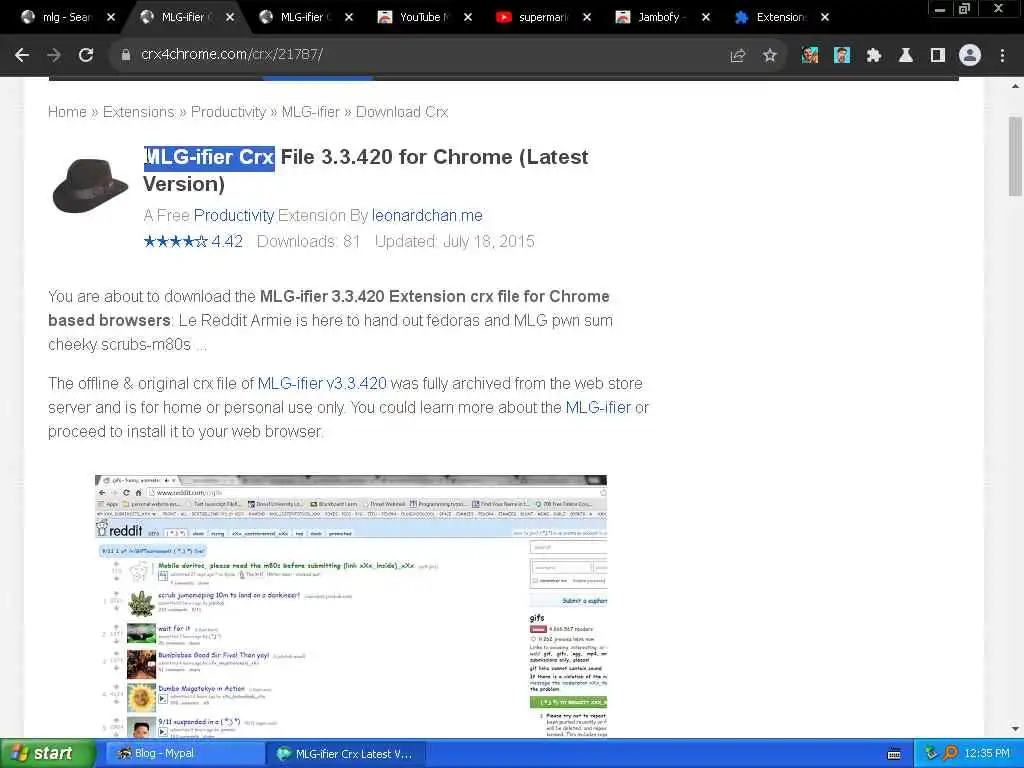This screenshot has height=768, width=1024.
Task: Close the Extensions tab
Action: tap(825, 18)
